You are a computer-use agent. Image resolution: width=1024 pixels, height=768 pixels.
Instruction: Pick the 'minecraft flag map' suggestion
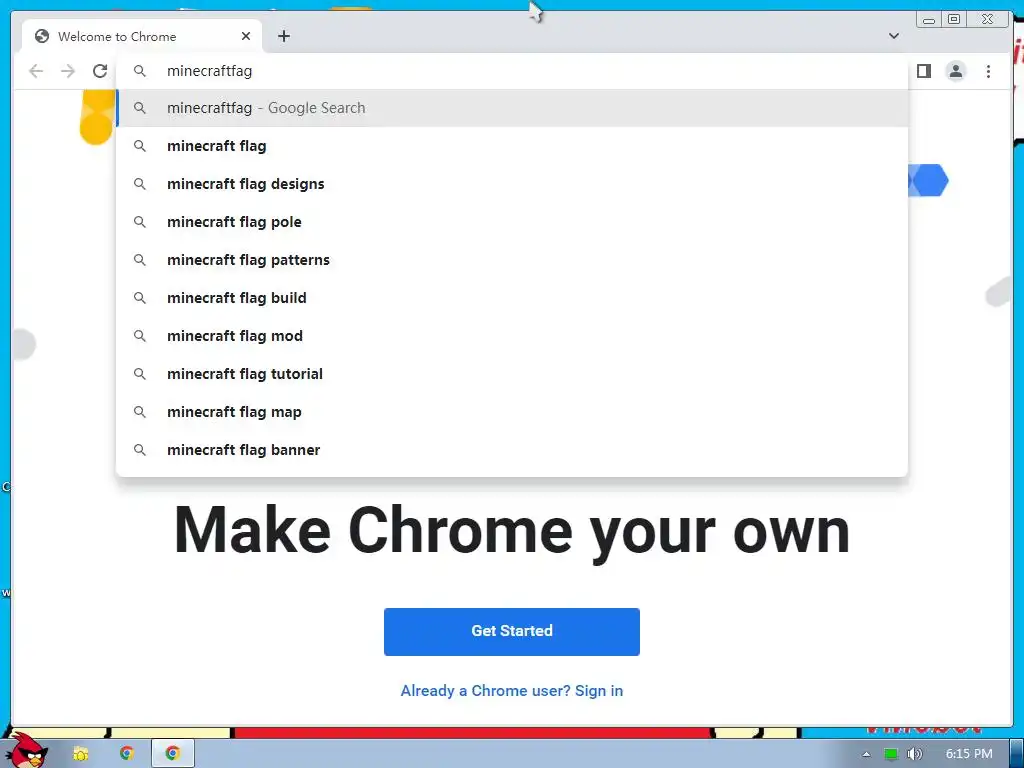512,412
